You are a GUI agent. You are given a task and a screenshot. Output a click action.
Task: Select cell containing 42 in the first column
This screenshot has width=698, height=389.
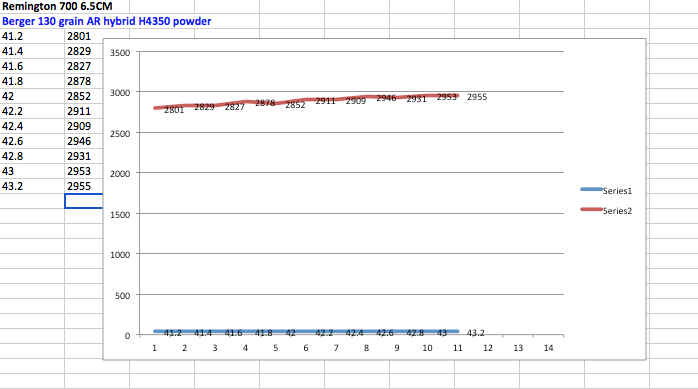point(32,96)
